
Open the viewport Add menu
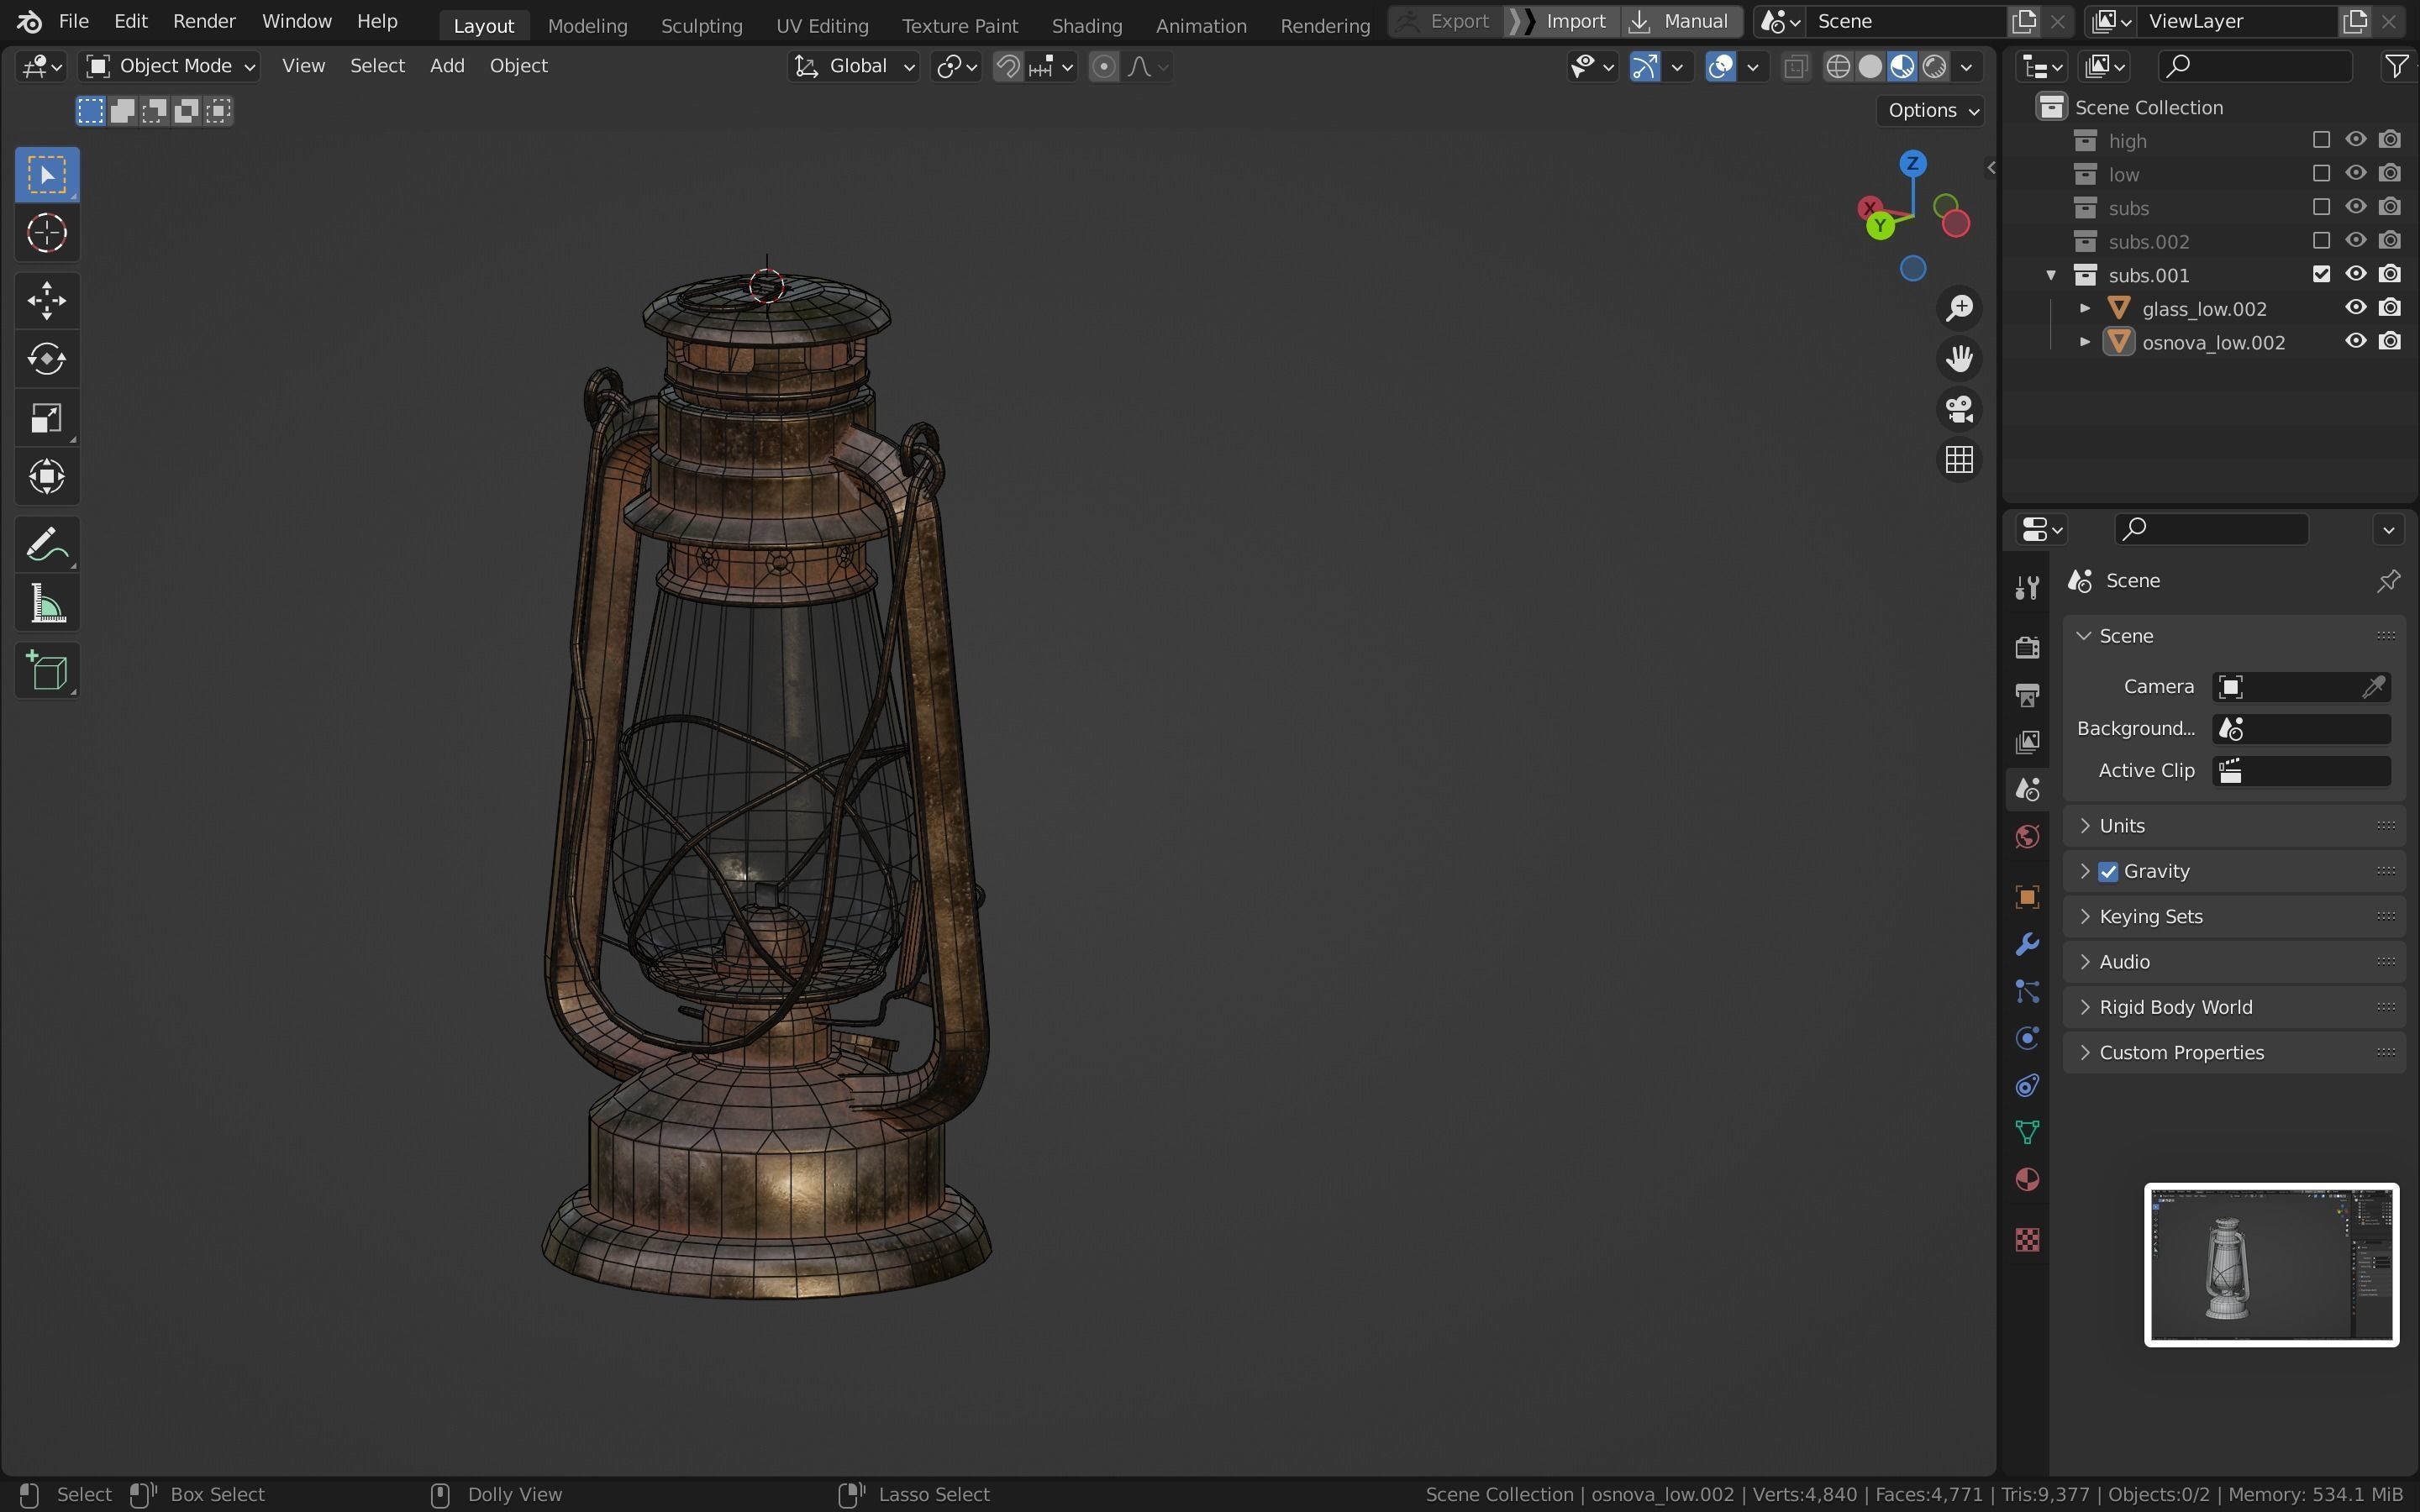tap(447, 66)
